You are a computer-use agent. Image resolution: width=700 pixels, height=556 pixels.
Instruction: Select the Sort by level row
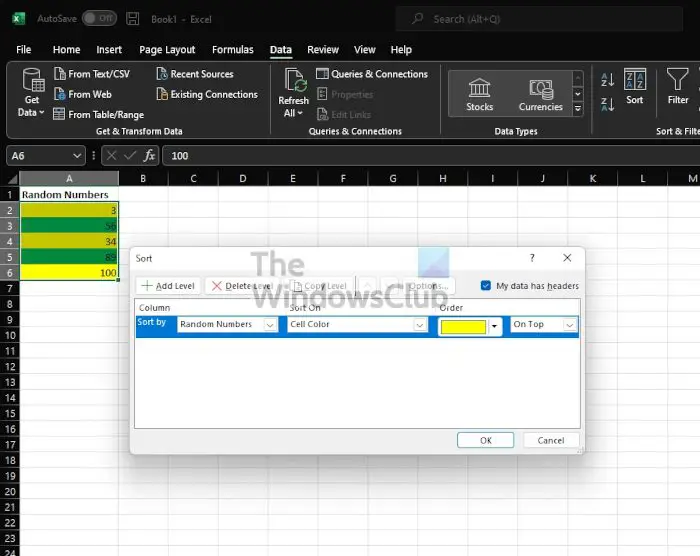[x=357, y=326]
